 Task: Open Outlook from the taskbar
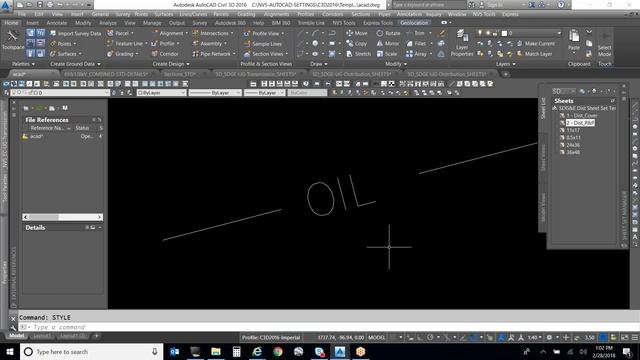[x=175, y=352]
